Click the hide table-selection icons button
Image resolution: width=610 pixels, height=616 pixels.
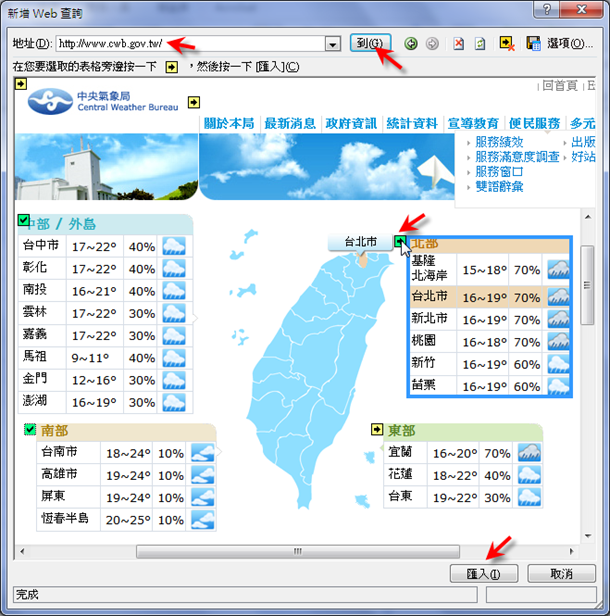[x=507, y=44]
